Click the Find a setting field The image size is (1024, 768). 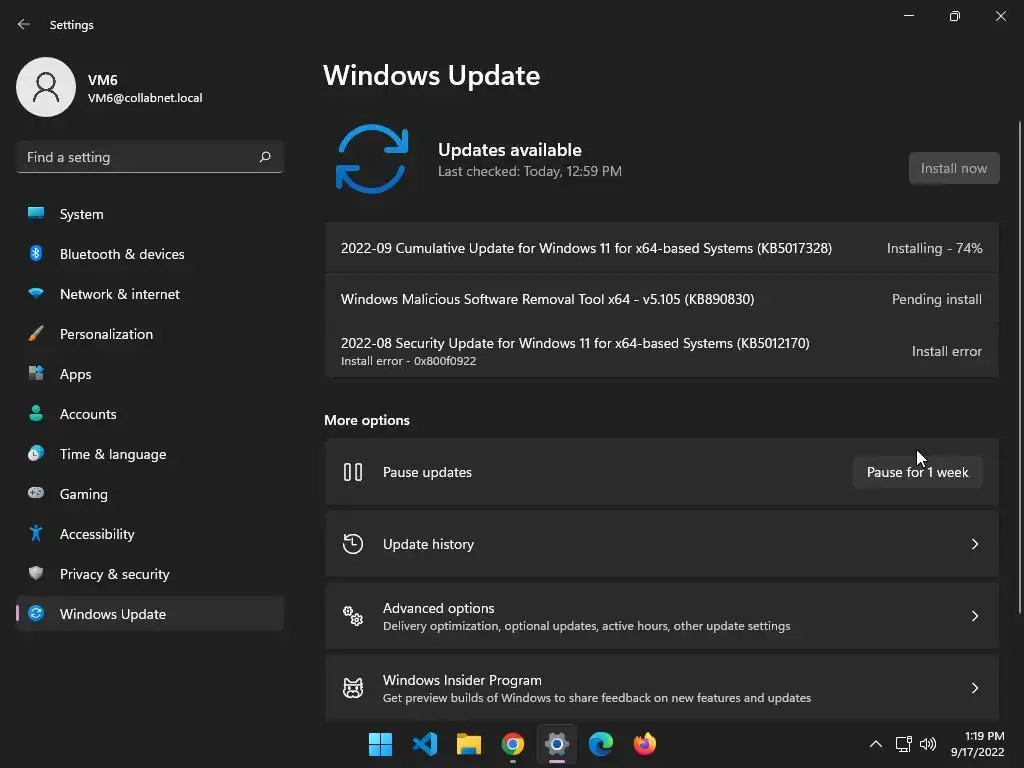[150, 157]
